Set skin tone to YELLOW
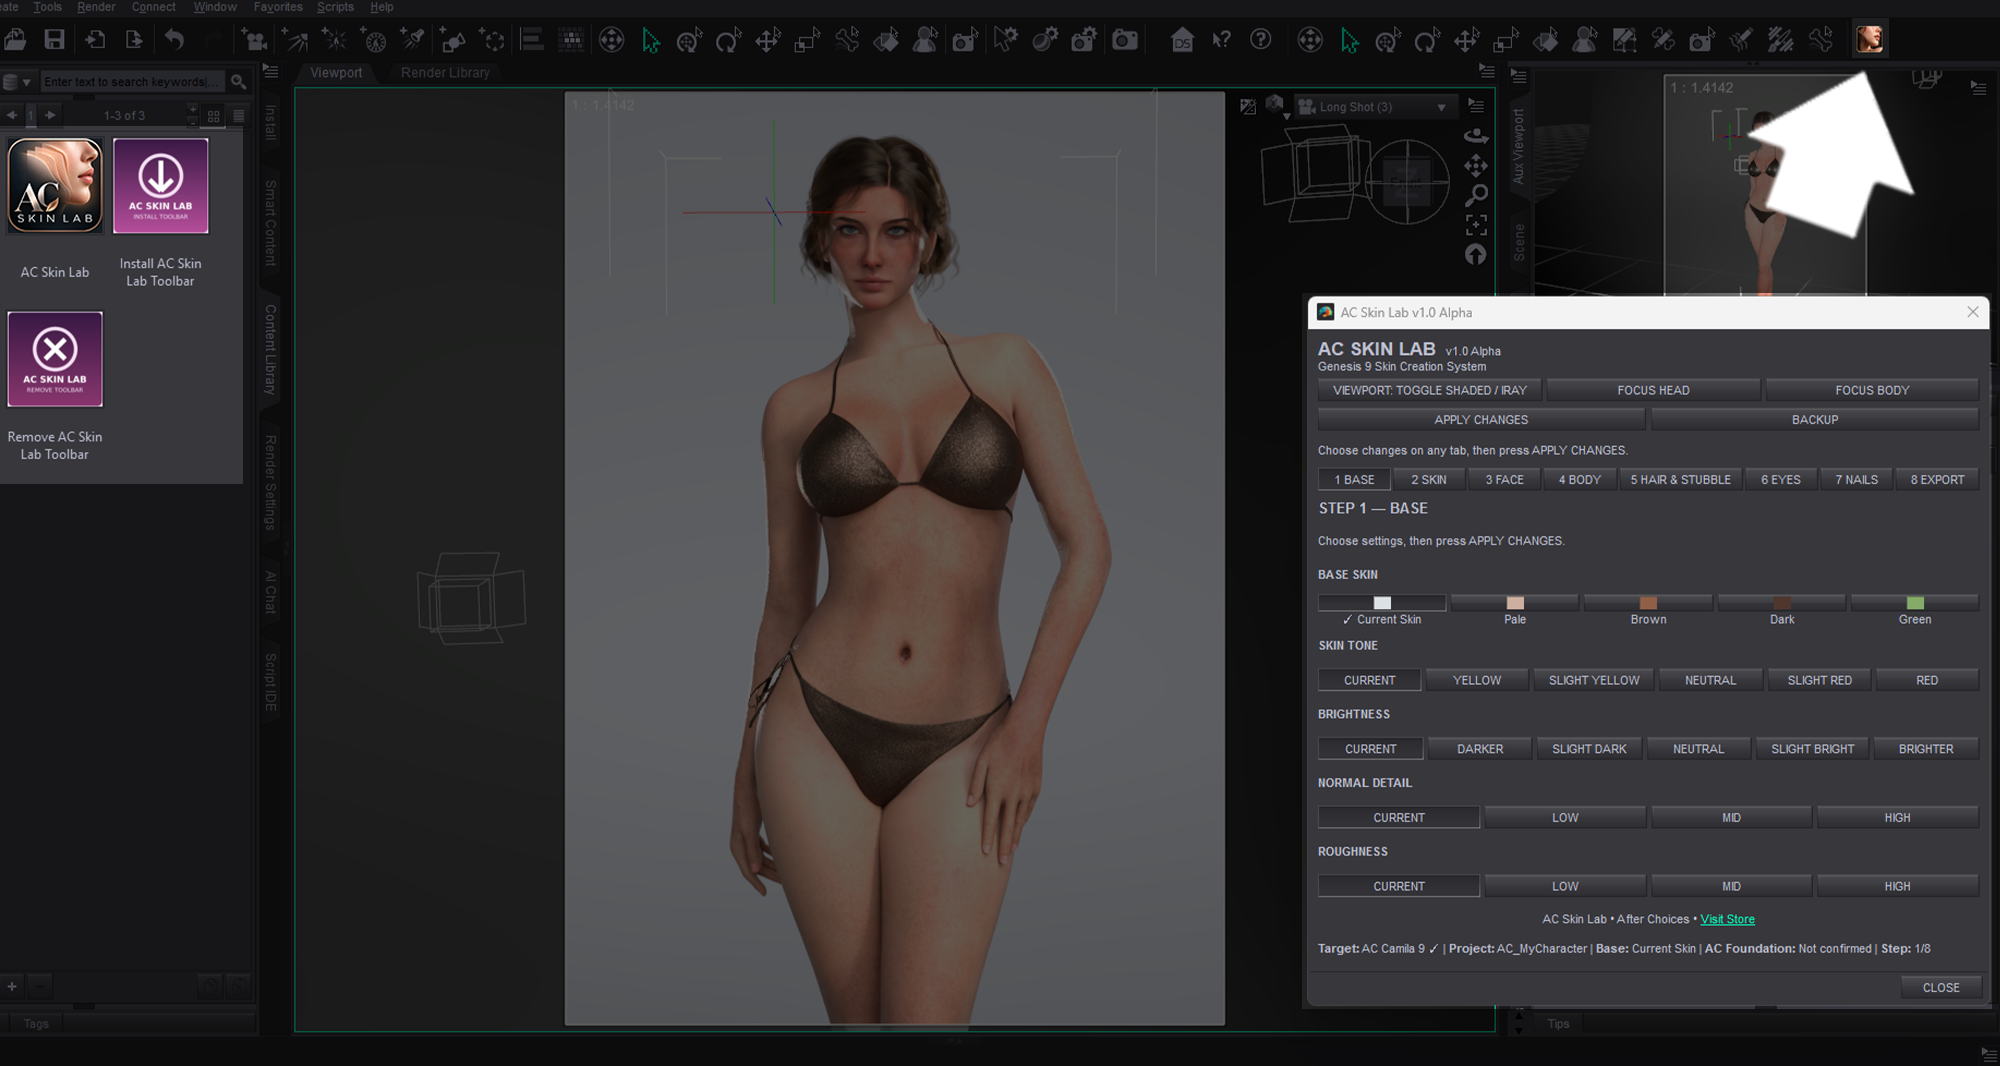 tap(1477, 680)
